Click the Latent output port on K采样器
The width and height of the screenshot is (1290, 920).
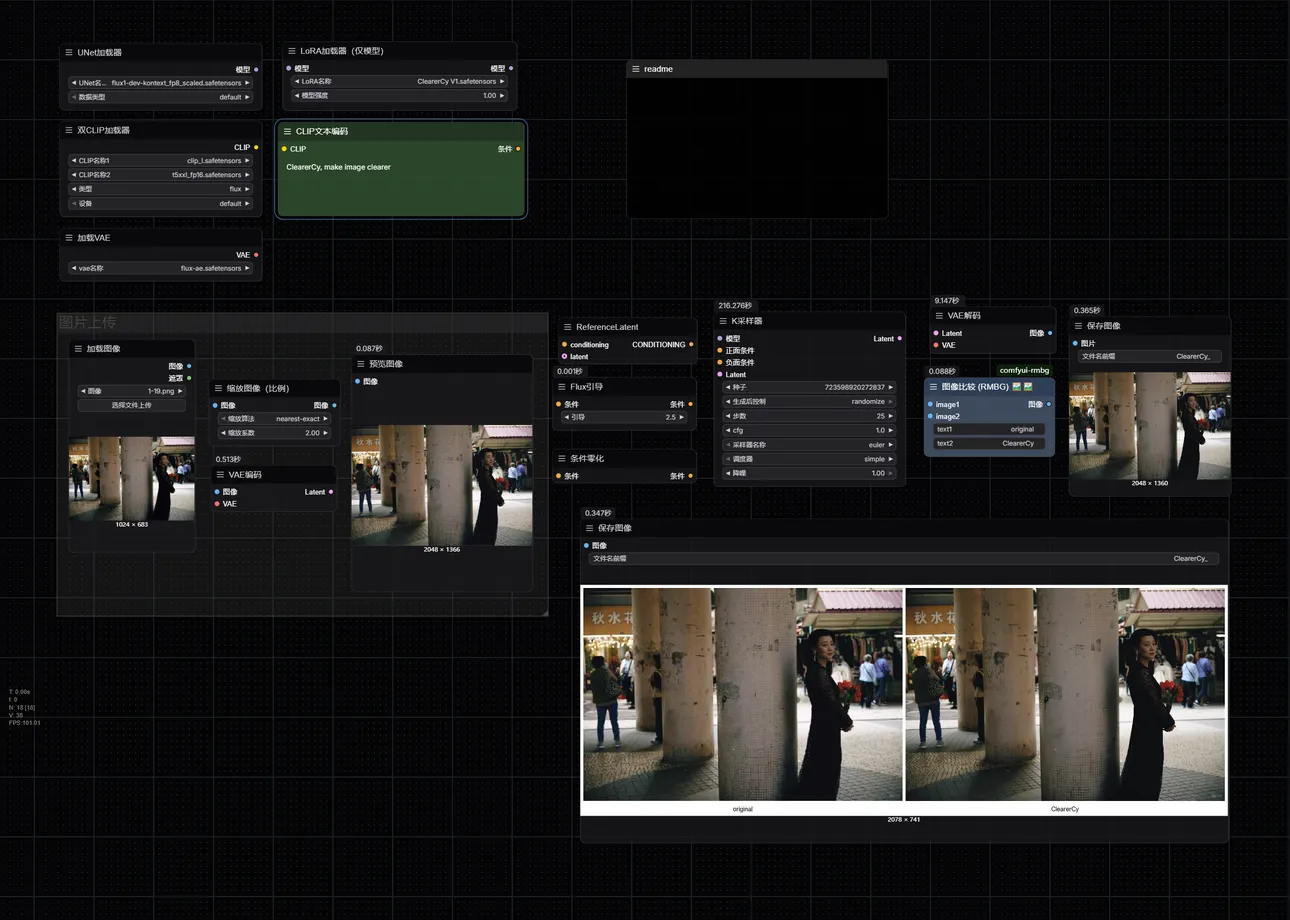[x=899, y=339]
